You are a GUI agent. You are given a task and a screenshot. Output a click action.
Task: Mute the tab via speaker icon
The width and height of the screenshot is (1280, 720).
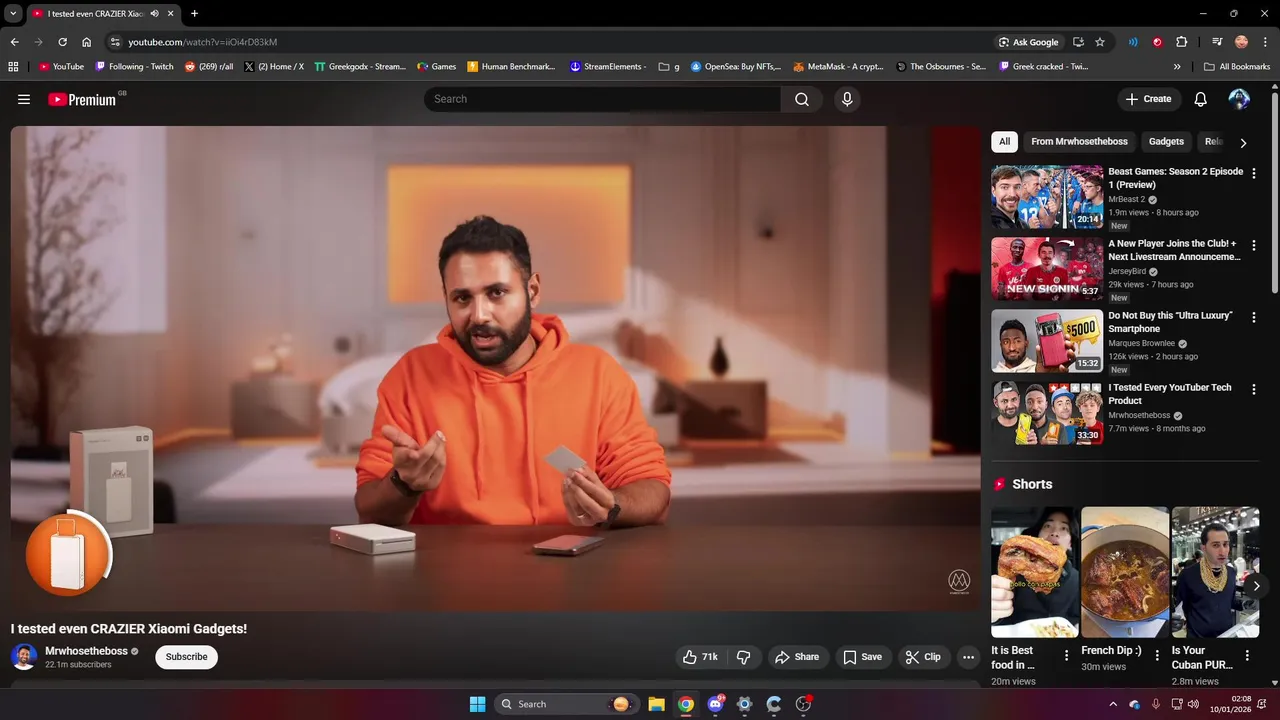tap(154, 14)
